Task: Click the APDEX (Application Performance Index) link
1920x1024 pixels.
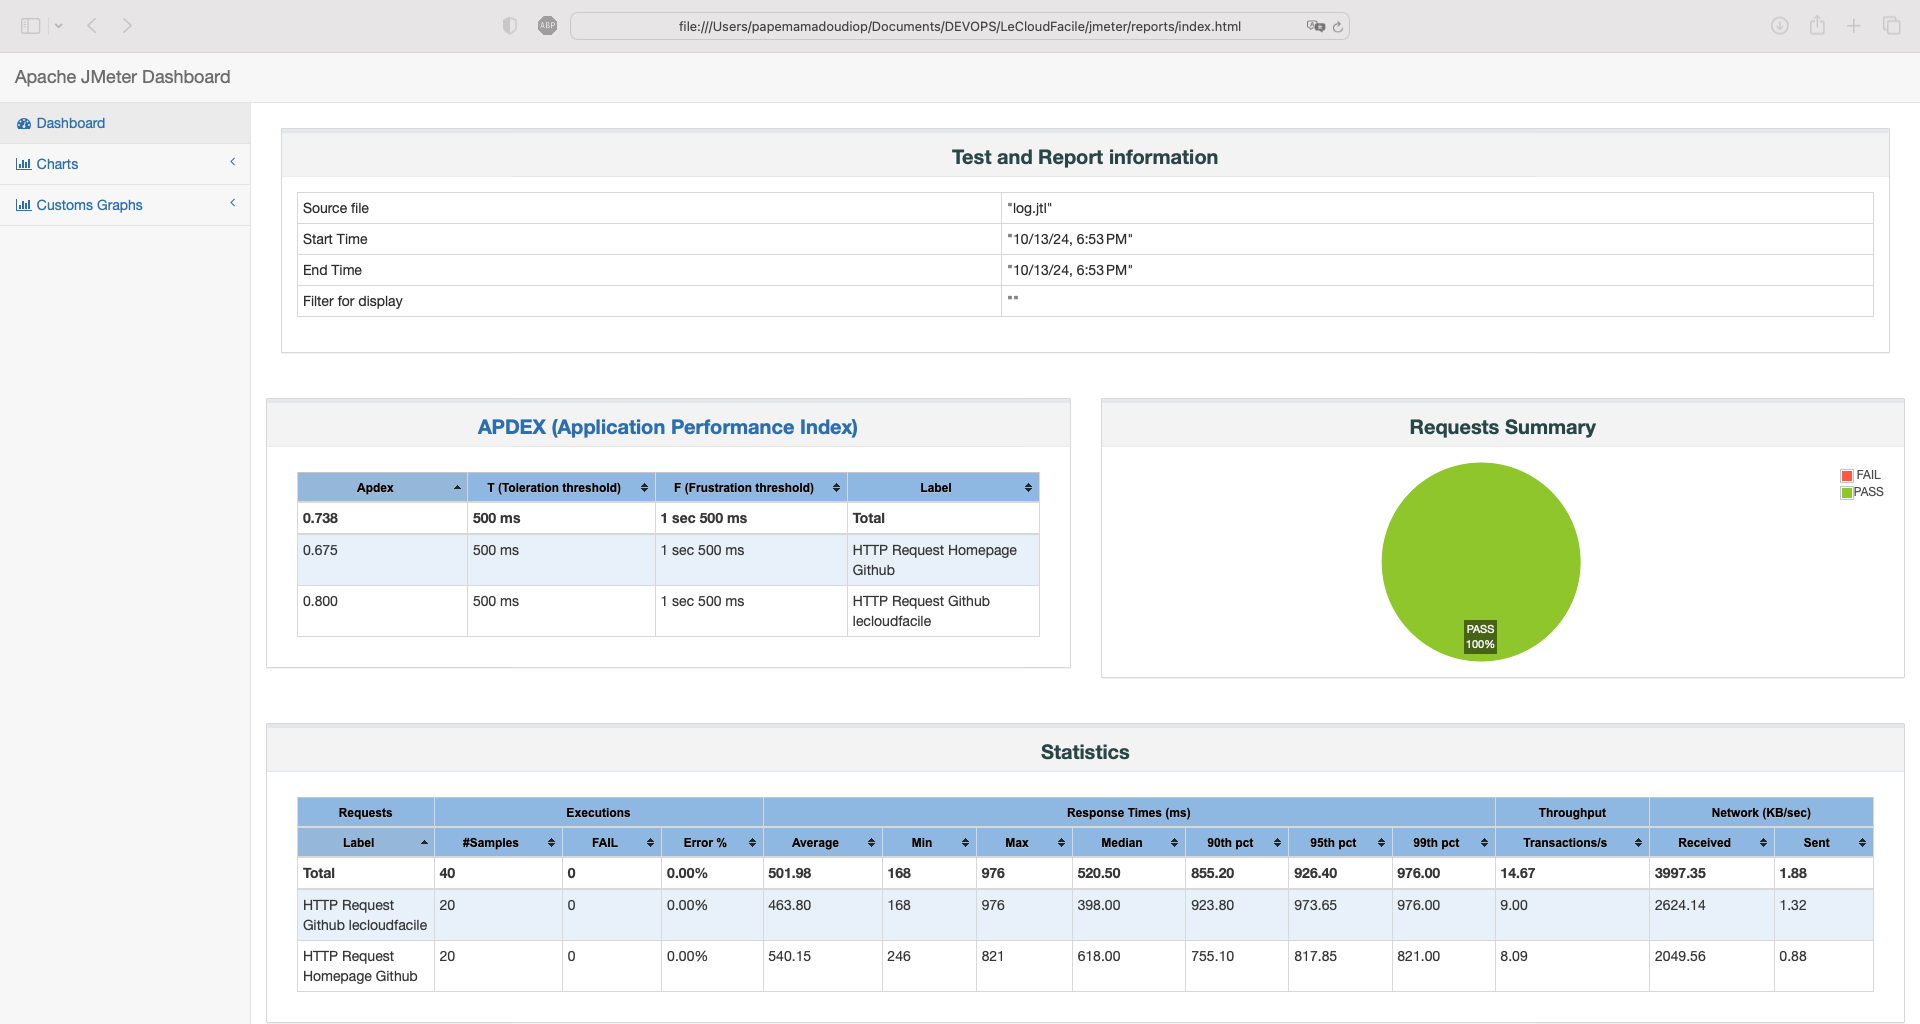Action: [x=667, y=427]
